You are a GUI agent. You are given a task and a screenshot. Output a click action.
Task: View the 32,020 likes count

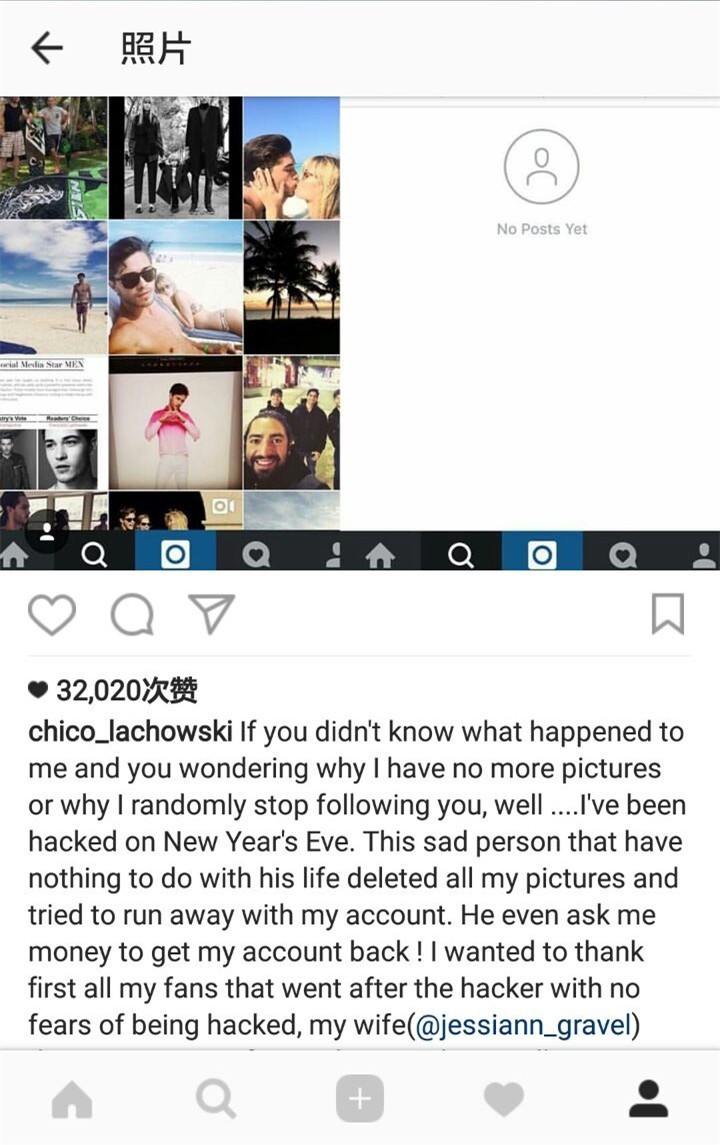click(112, 690)
